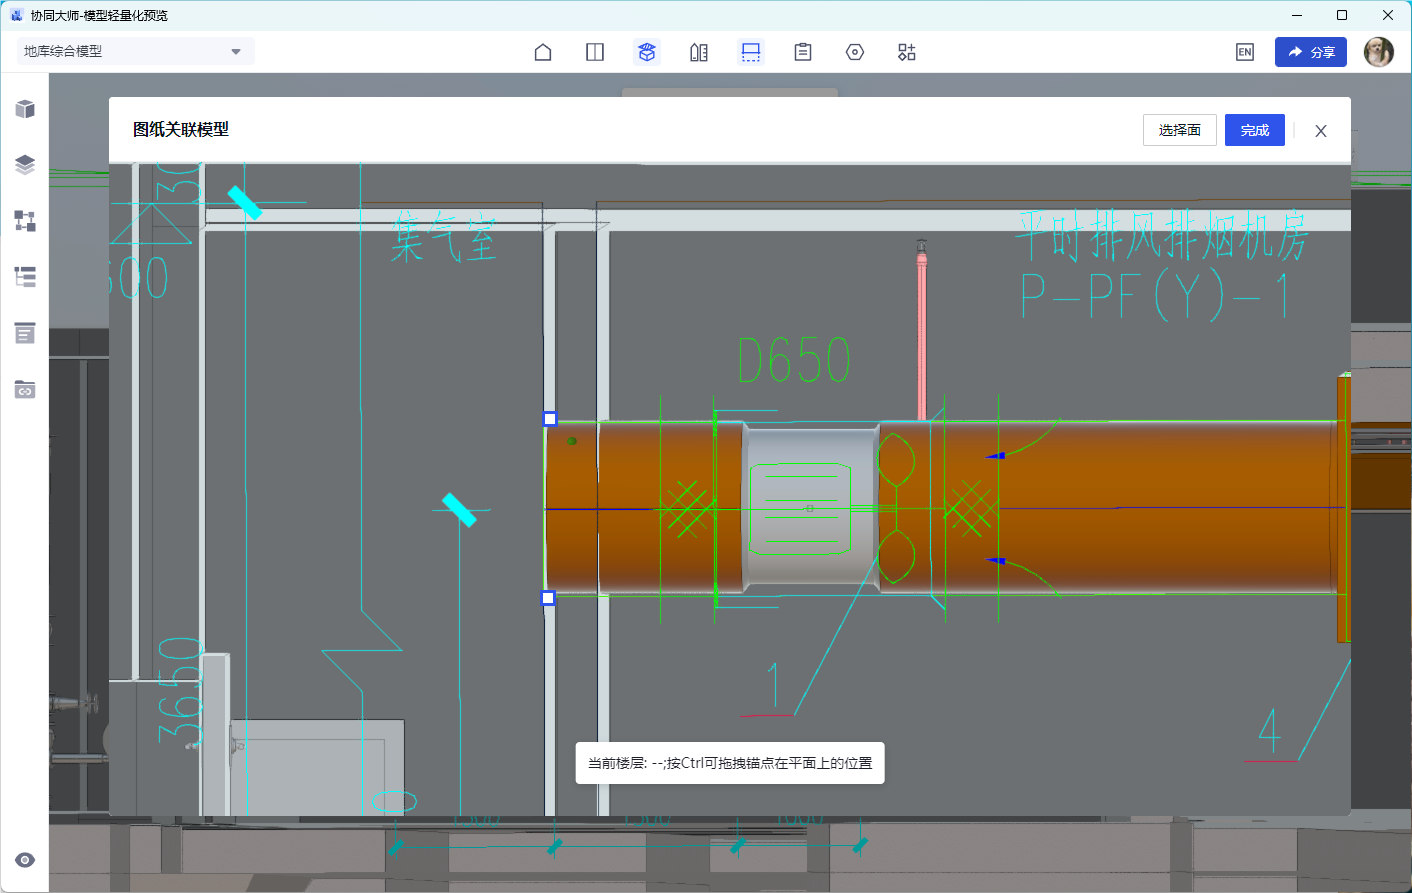Screen dimensions: 1412x893
Task: Toggle the eye visibility icon at bottom-left
Action: pos(25,860)
